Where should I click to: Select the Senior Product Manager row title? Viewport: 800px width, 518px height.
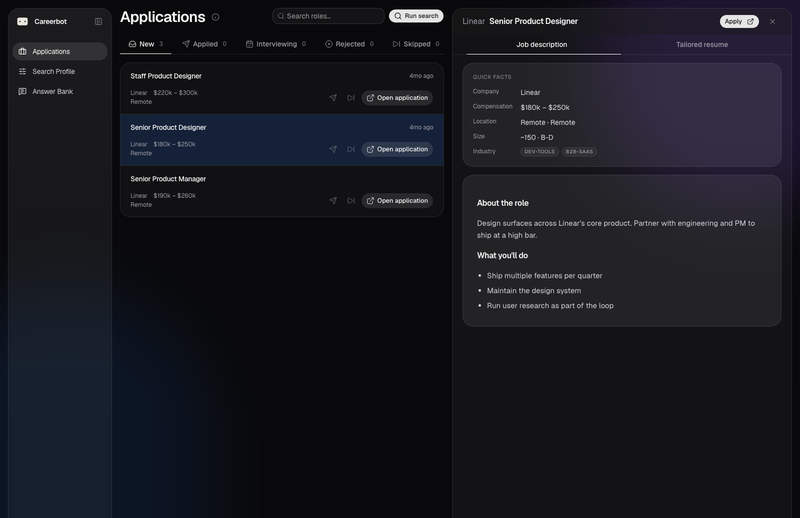click(168, 179)
